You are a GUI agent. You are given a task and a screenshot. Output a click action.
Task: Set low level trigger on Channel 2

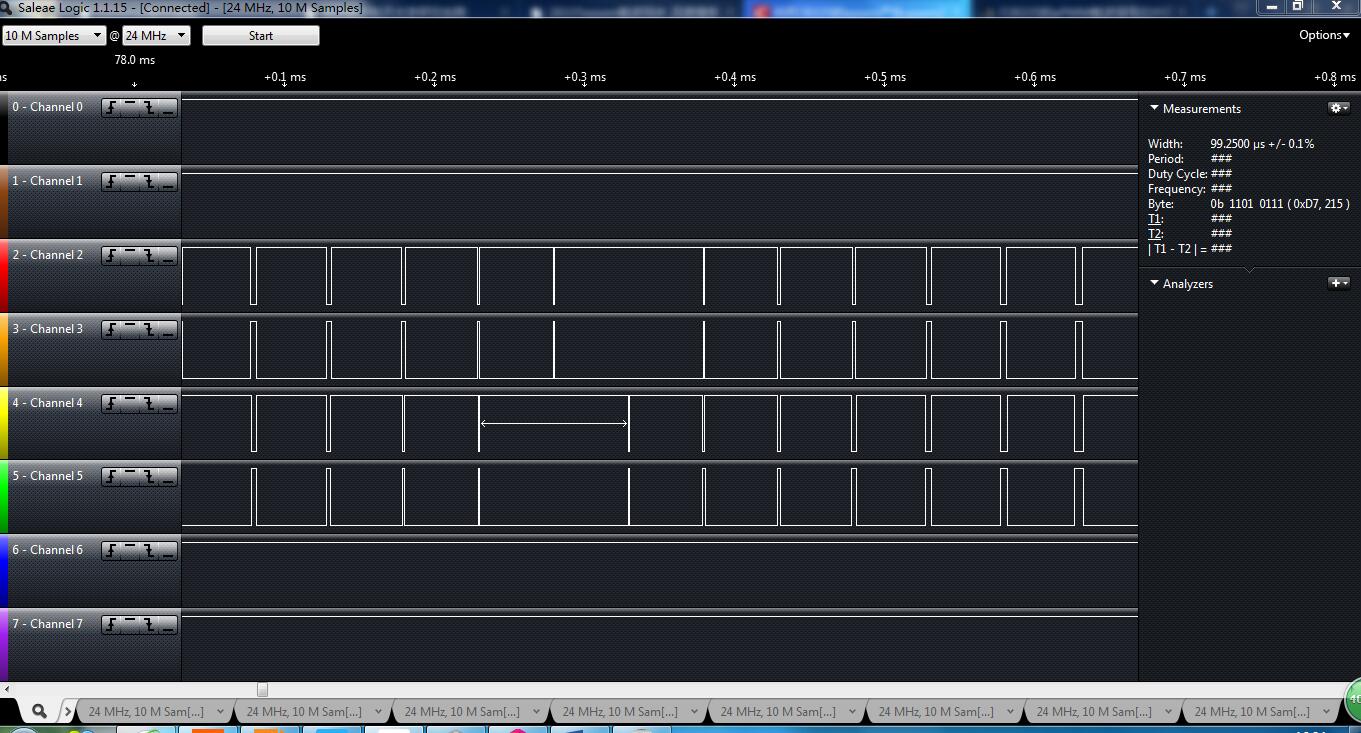tap(168, 256)
